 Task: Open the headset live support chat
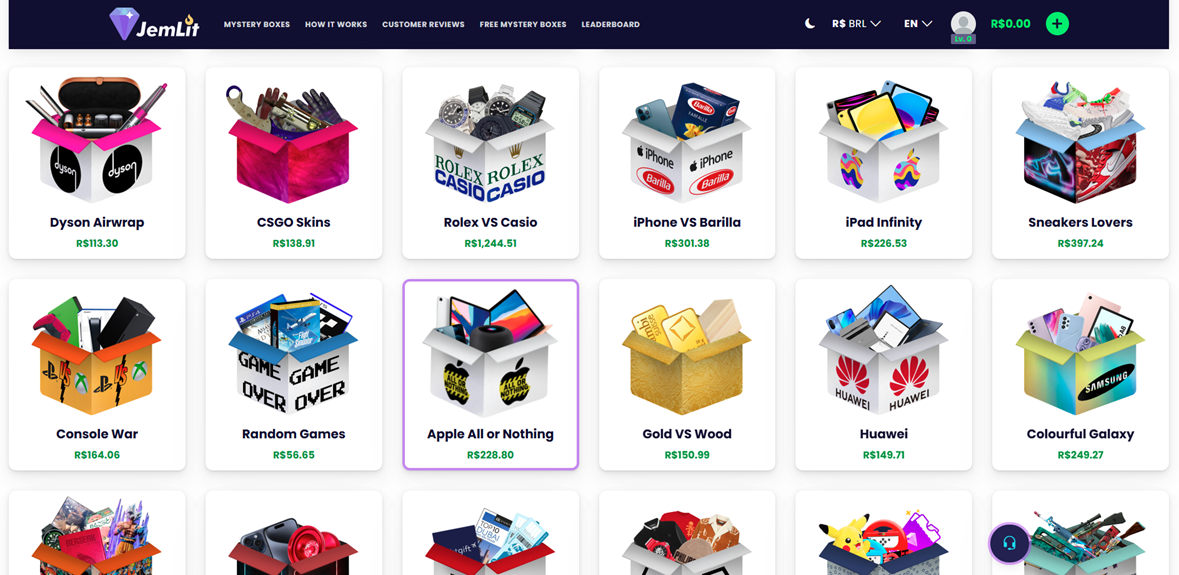[x=1010, y=543]
